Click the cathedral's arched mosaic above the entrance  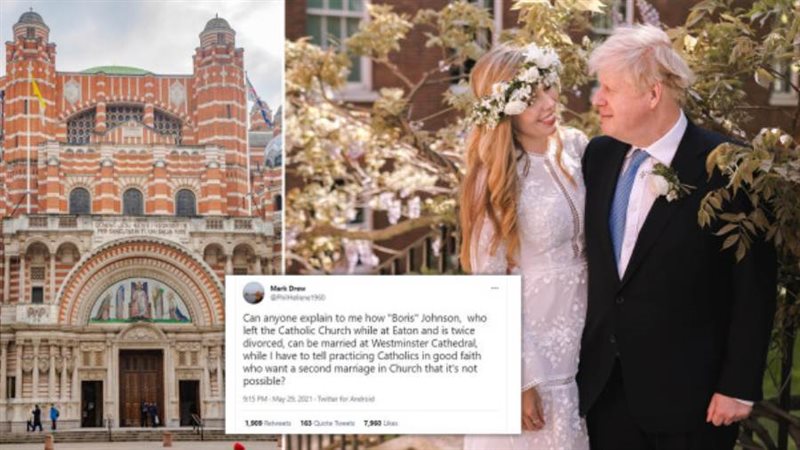click(x=140, y=301)
